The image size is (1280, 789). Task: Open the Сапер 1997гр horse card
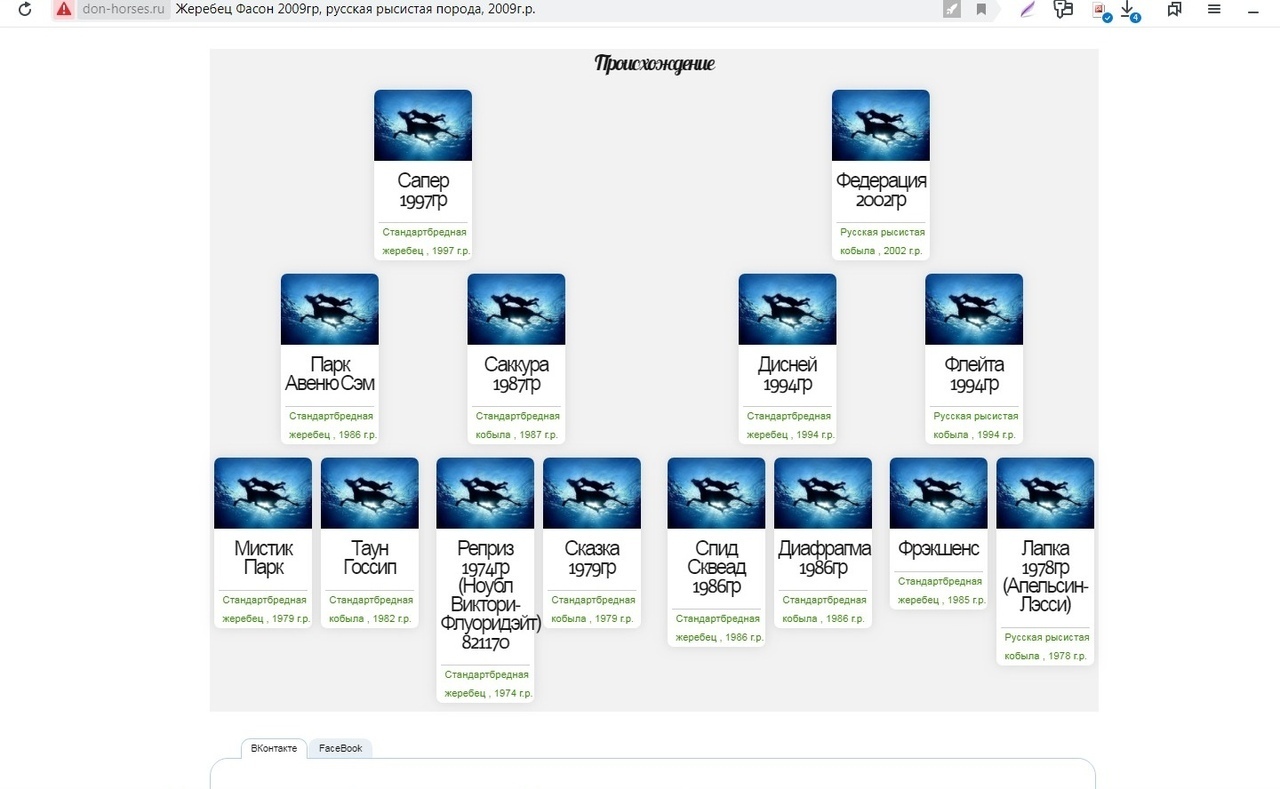coord(423,190)
